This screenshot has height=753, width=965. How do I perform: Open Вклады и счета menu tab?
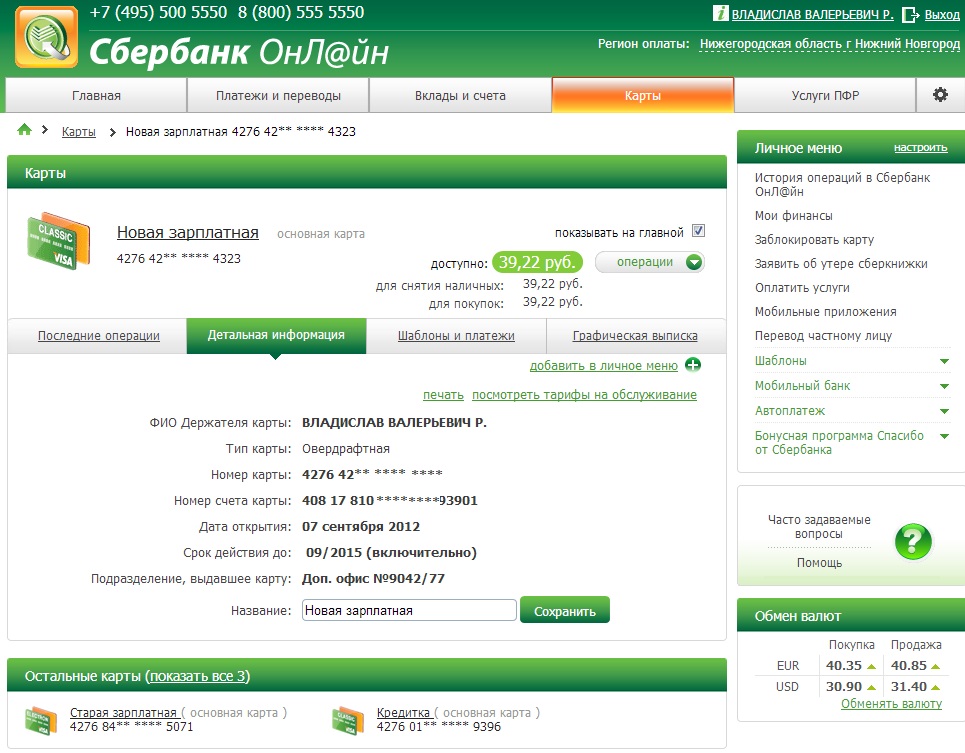(460, 95)
